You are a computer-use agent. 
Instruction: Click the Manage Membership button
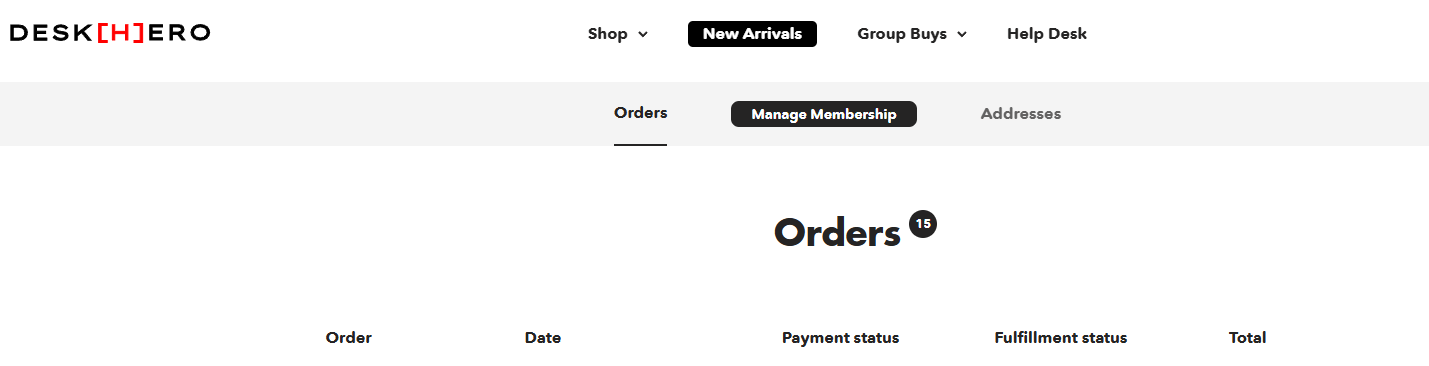pyautogui.click(x=824, y=114)
